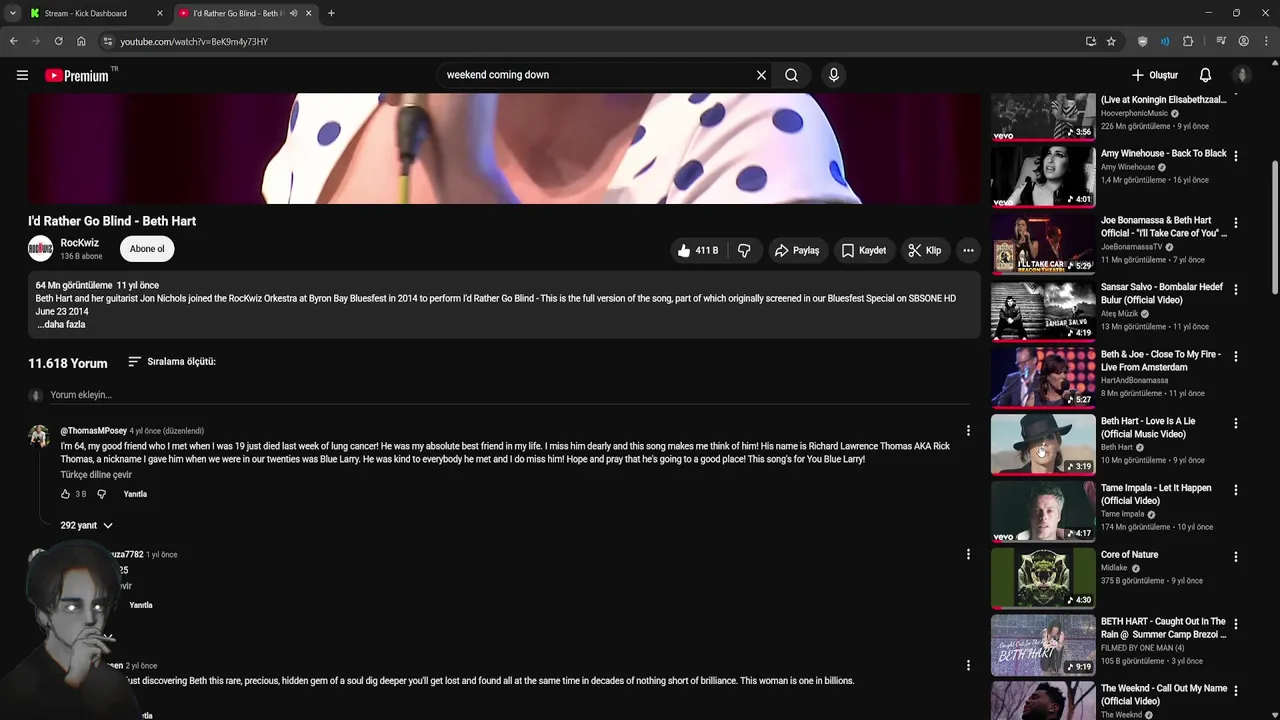Open more actions menu beside Klip
Screen dimensions: 1280x720
pyautogui.click(x=968, y=250)
